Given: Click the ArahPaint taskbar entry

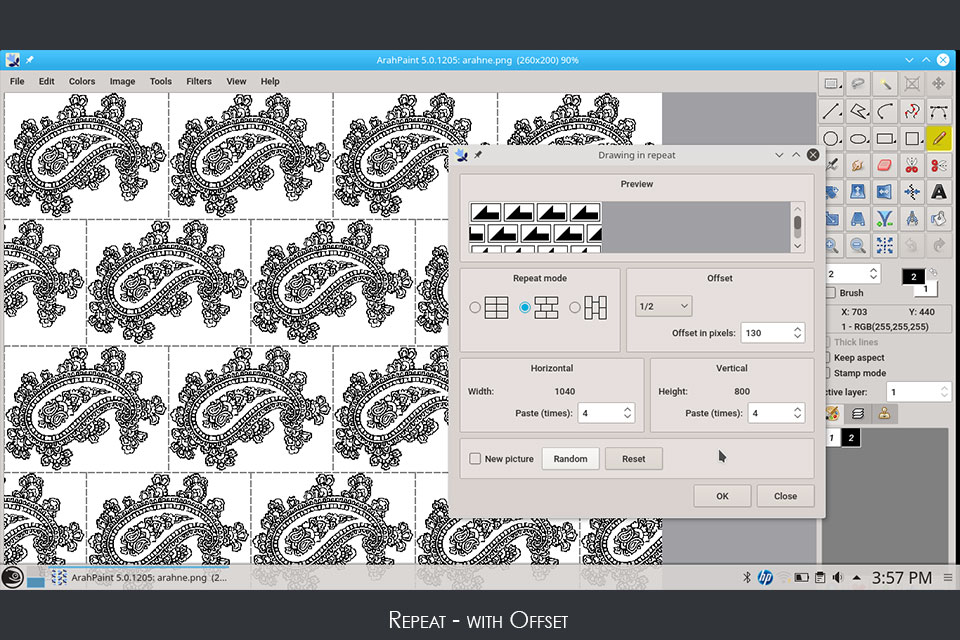Looking at the screenshot, I should click(138, 578).
